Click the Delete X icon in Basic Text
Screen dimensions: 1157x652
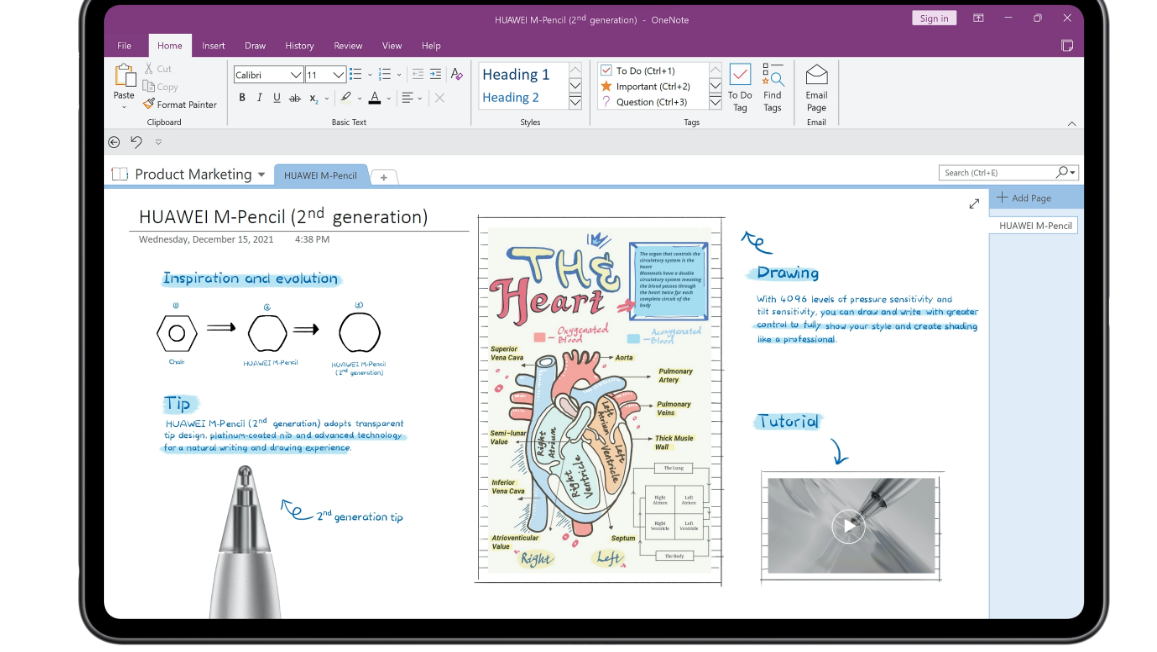[440, 98]
